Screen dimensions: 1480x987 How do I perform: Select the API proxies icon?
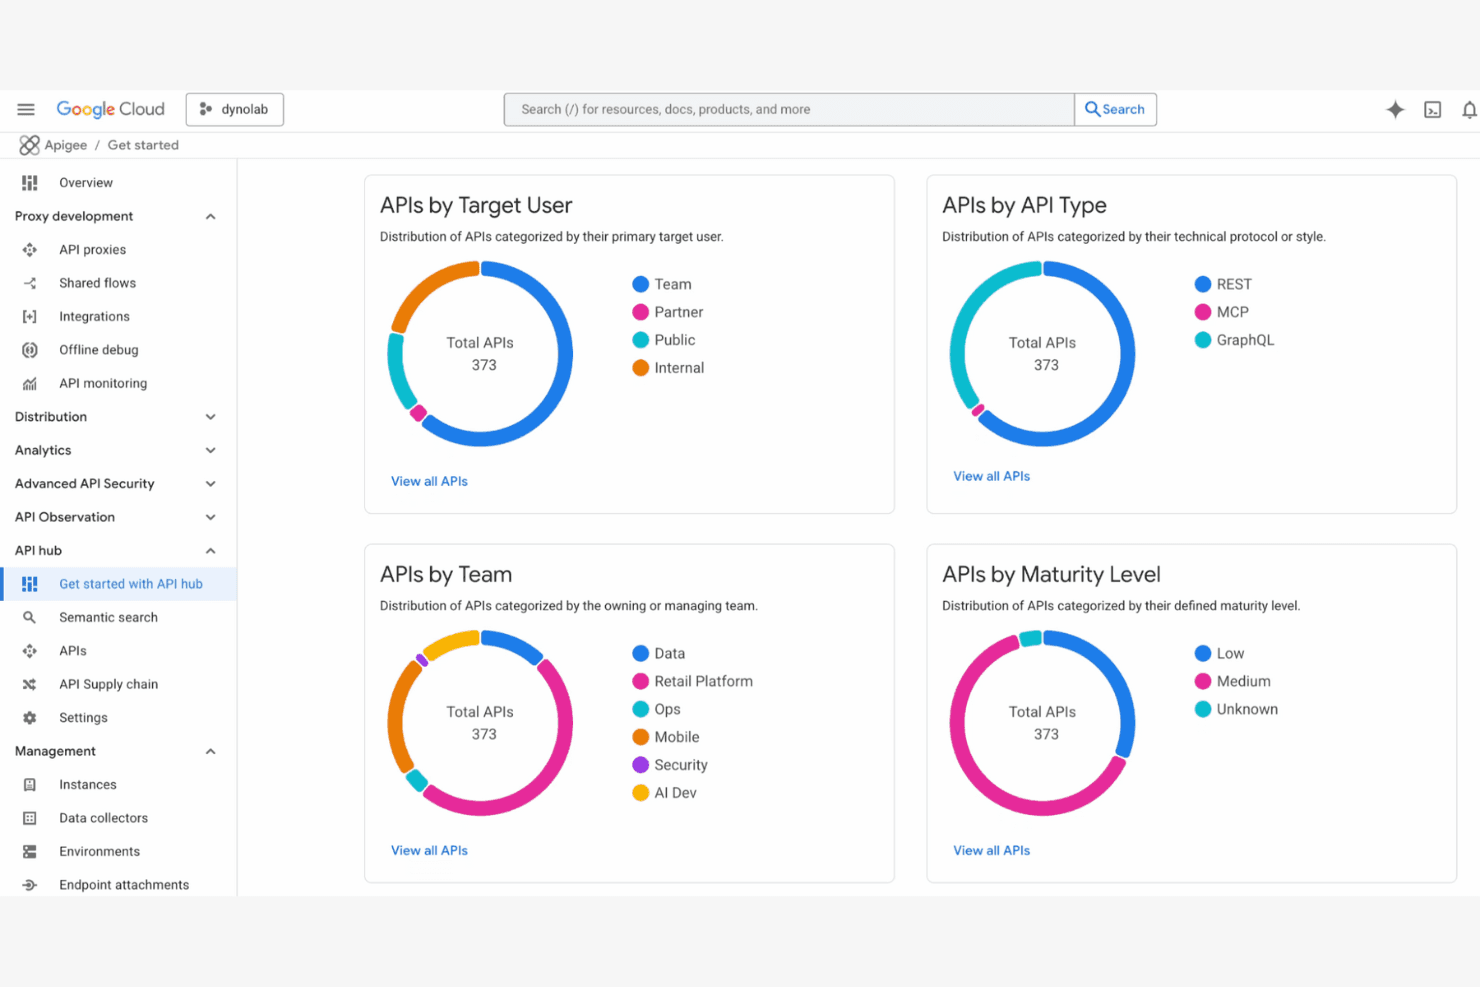[30, 250]
